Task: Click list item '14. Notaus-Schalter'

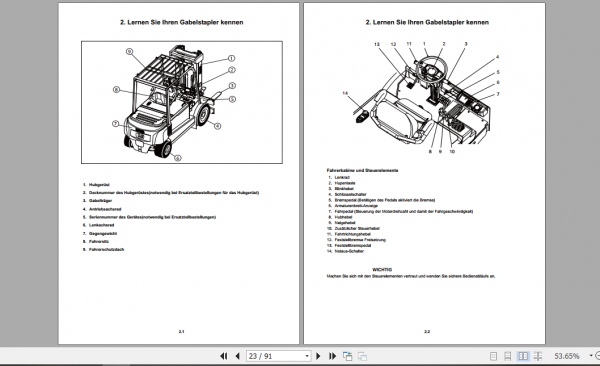Action: pos(345,251)
